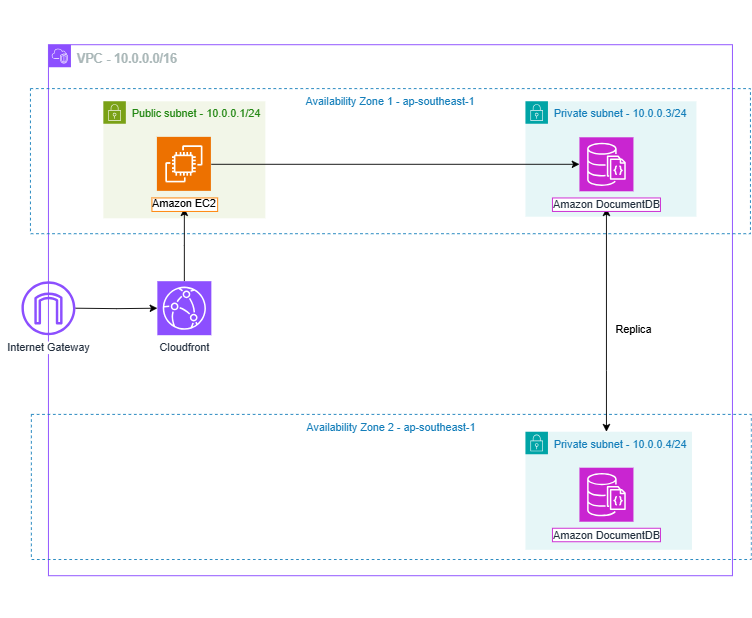Viewport: 752px width, 618px height.
Task: Select the VPC cloud icon
Action: pos(60,56)
